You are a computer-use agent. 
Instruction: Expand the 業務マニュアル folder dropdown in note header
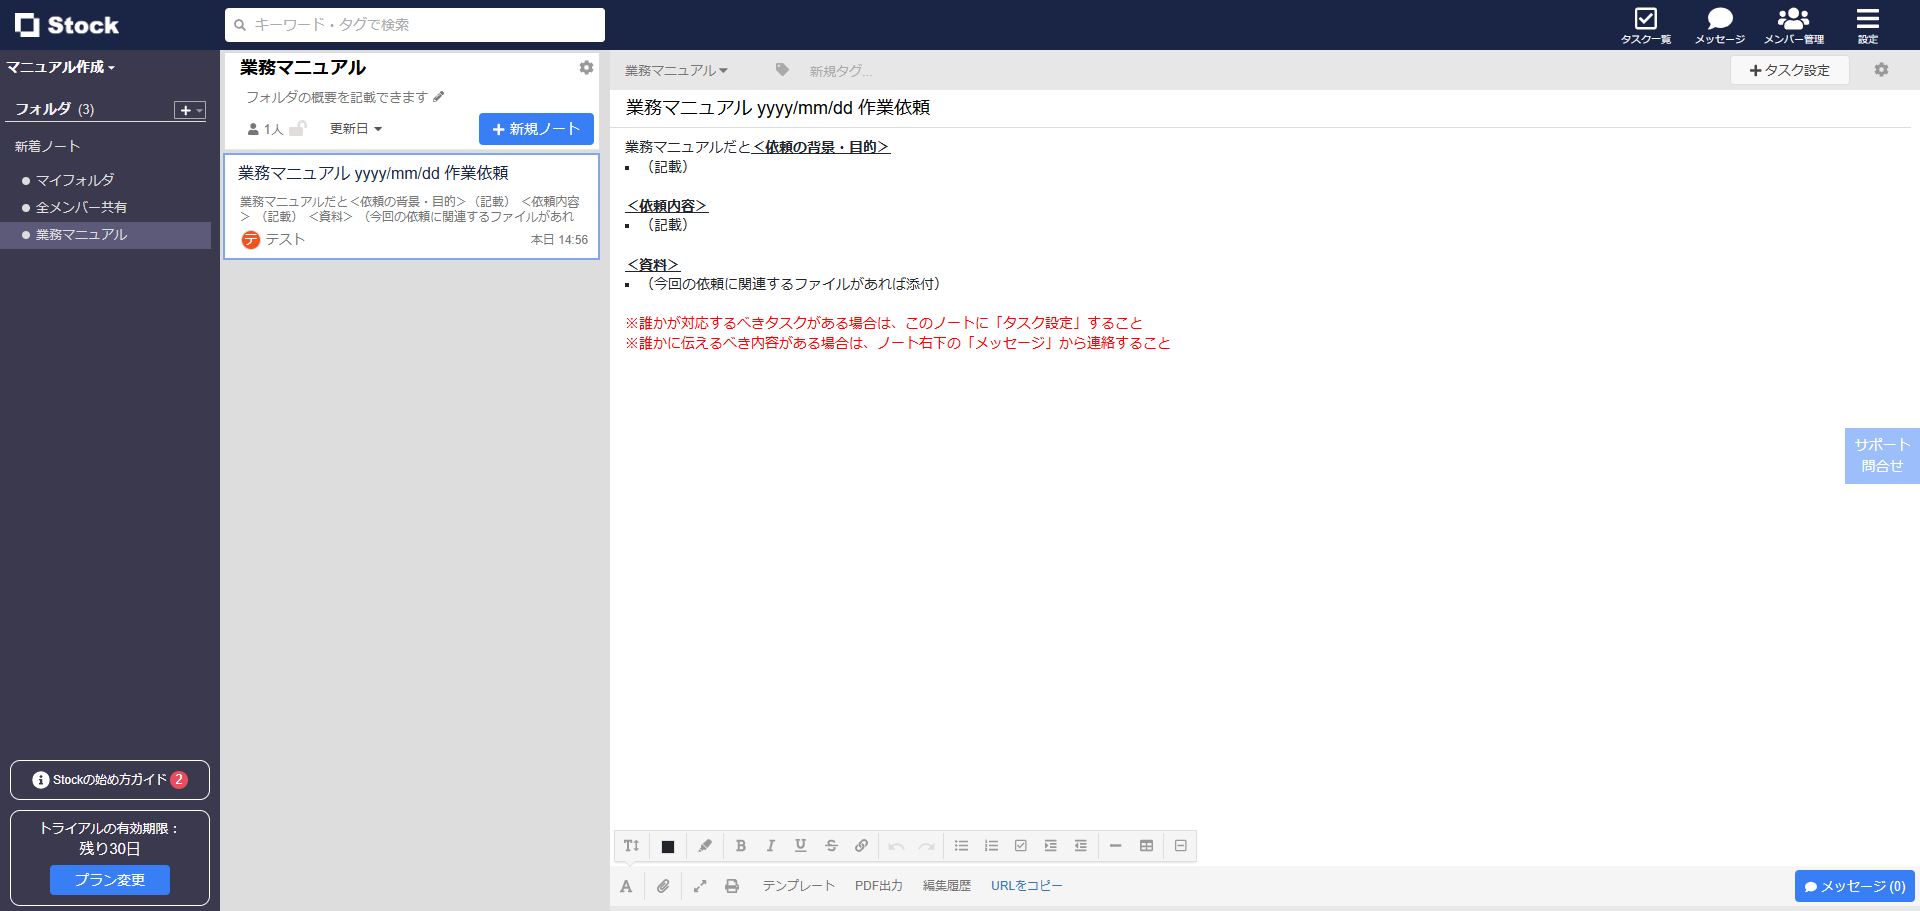click(x=676, y=71)
